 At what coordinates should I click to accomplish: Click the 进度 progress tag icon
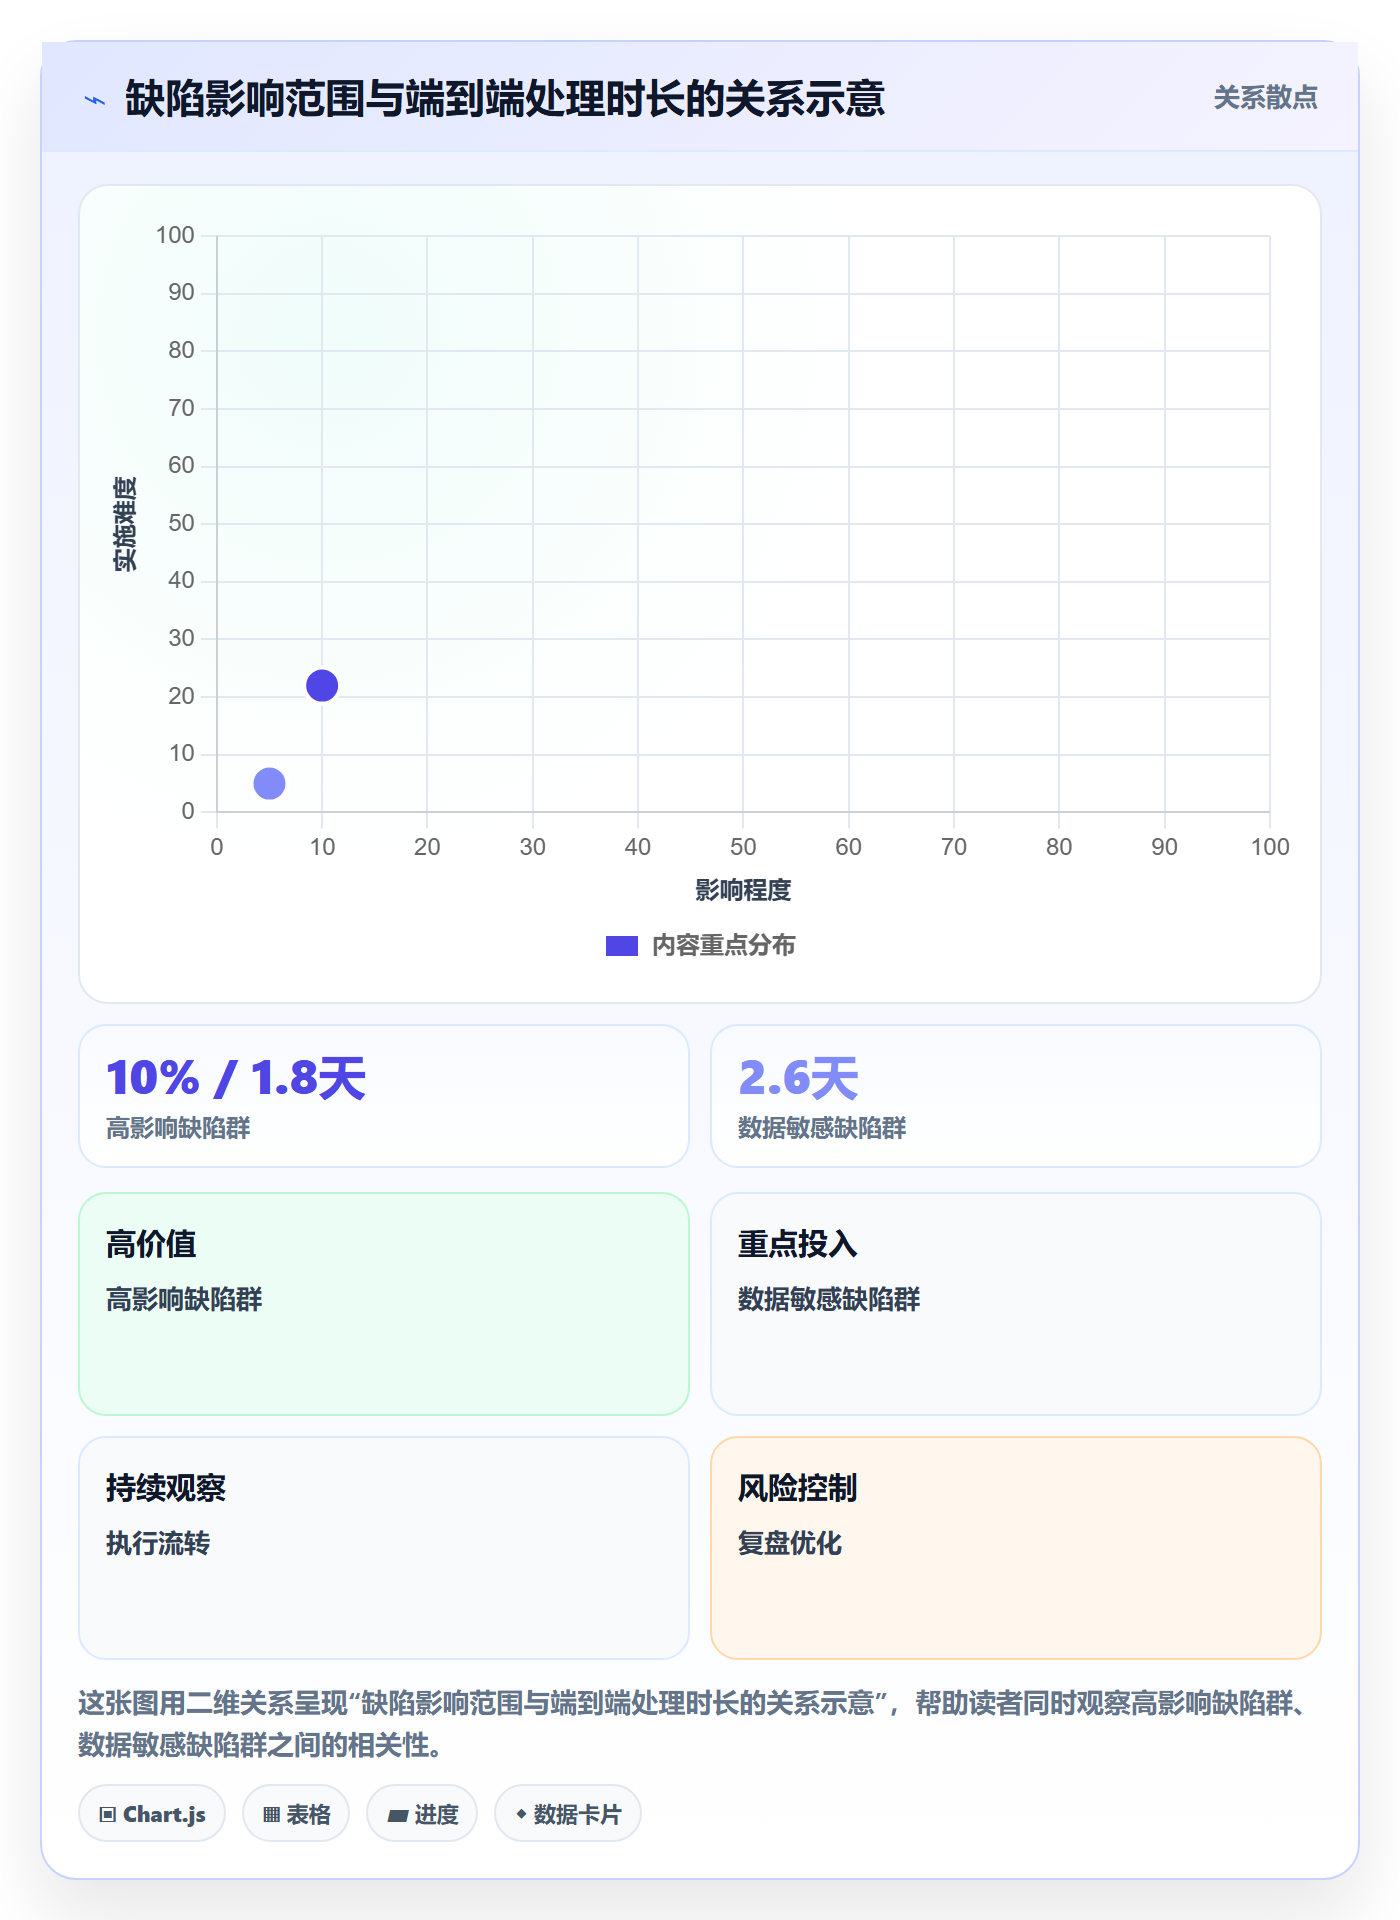tap(397, 1815)
